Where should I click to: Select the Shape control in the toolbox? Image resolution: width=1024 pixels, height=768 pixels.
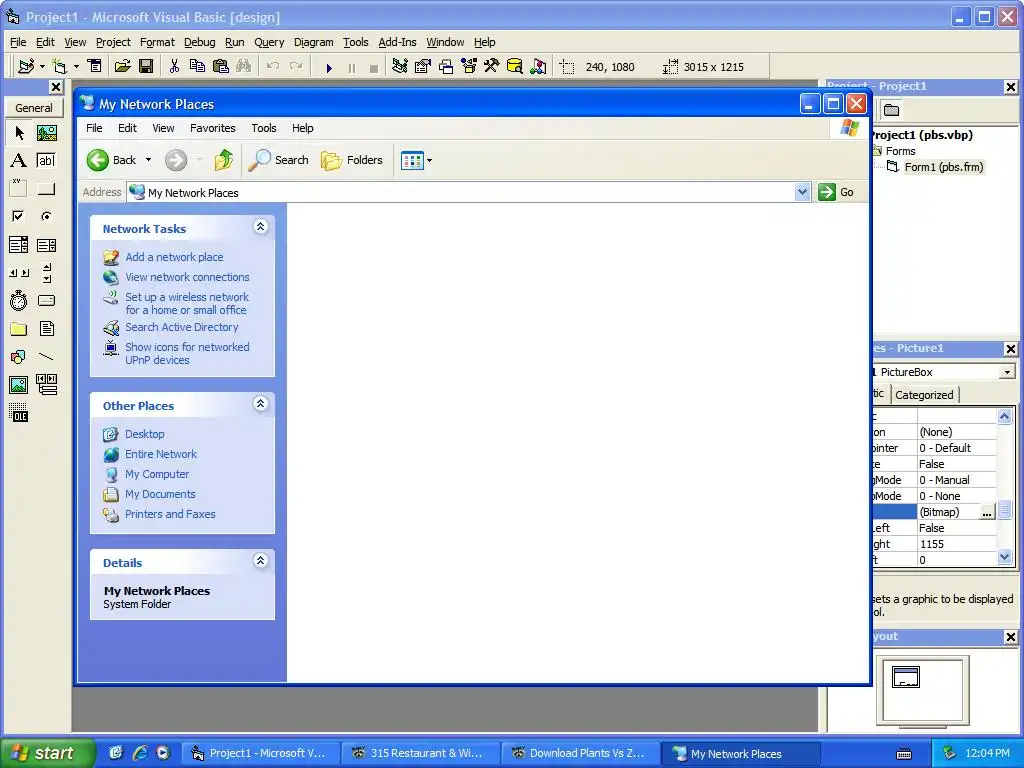click(19, 357)
